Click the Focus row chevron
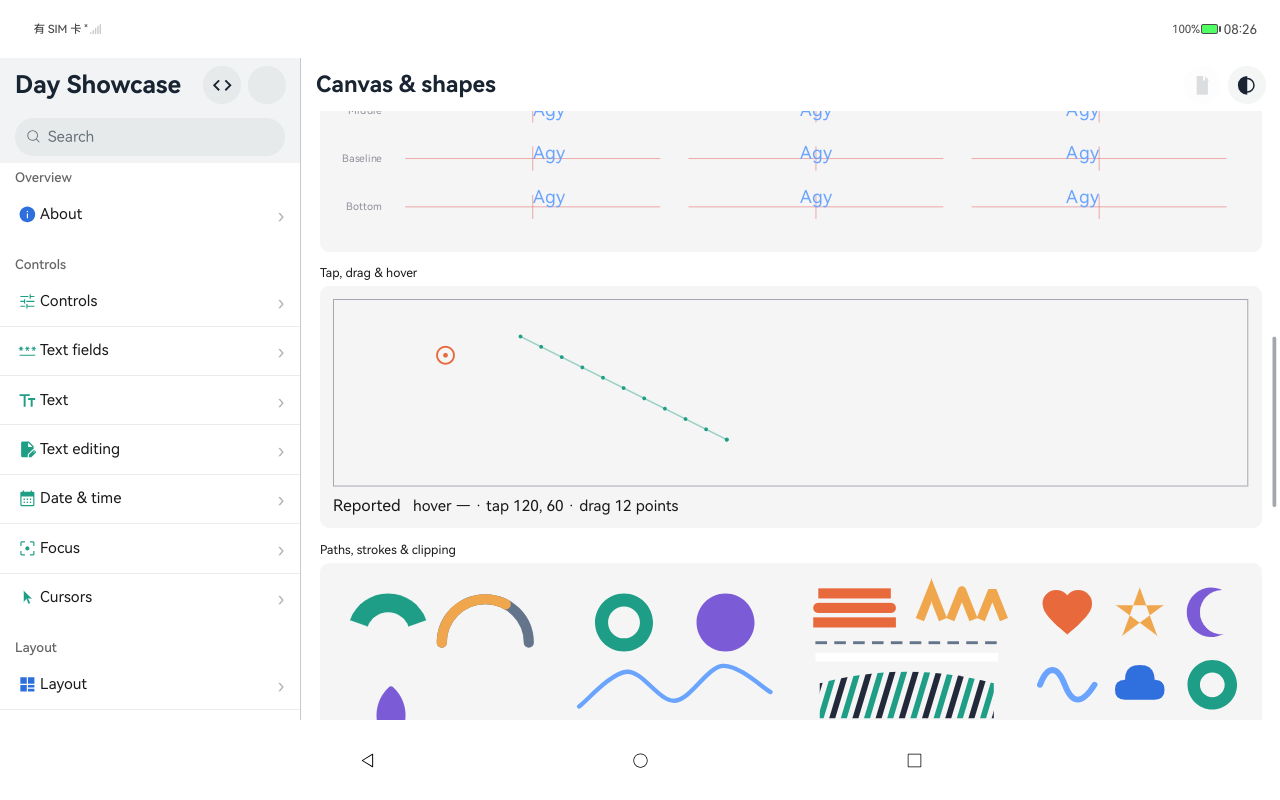The height and width of the screenshot is (800, 1280). pyautogui.click(x=281, y=550)
